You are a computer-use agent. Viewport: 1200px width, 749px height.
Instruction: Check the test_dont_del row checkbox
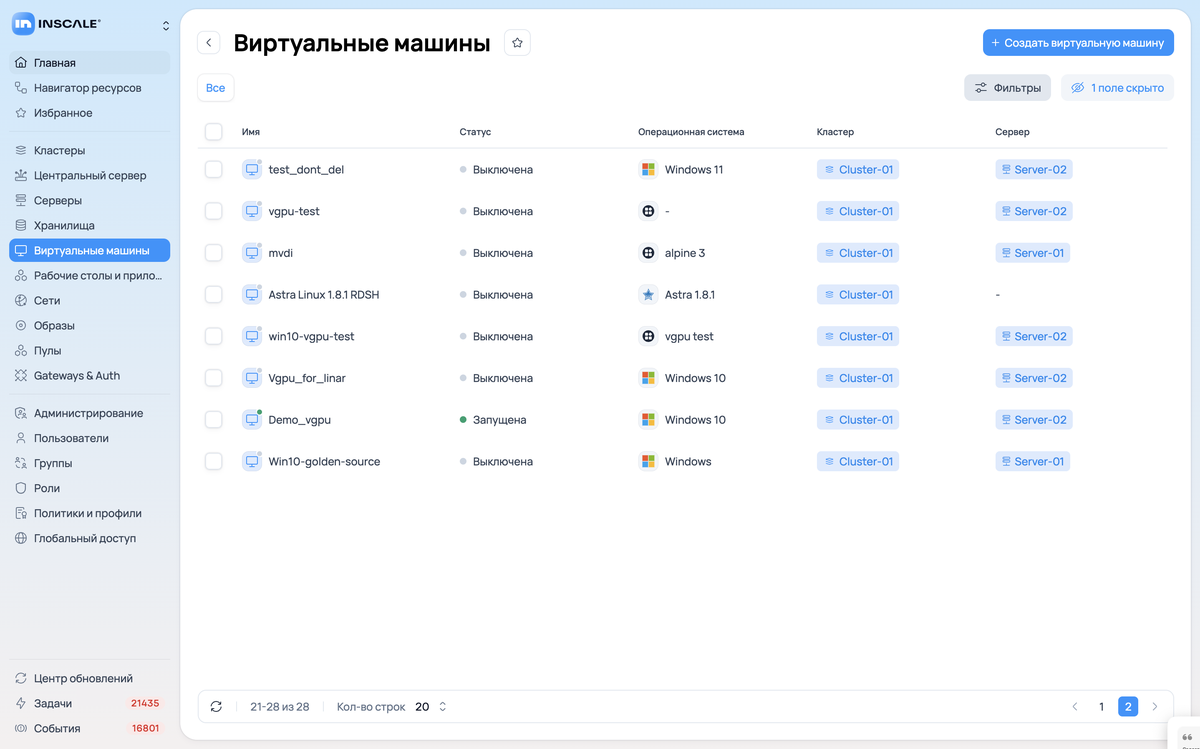pos(213,170)
